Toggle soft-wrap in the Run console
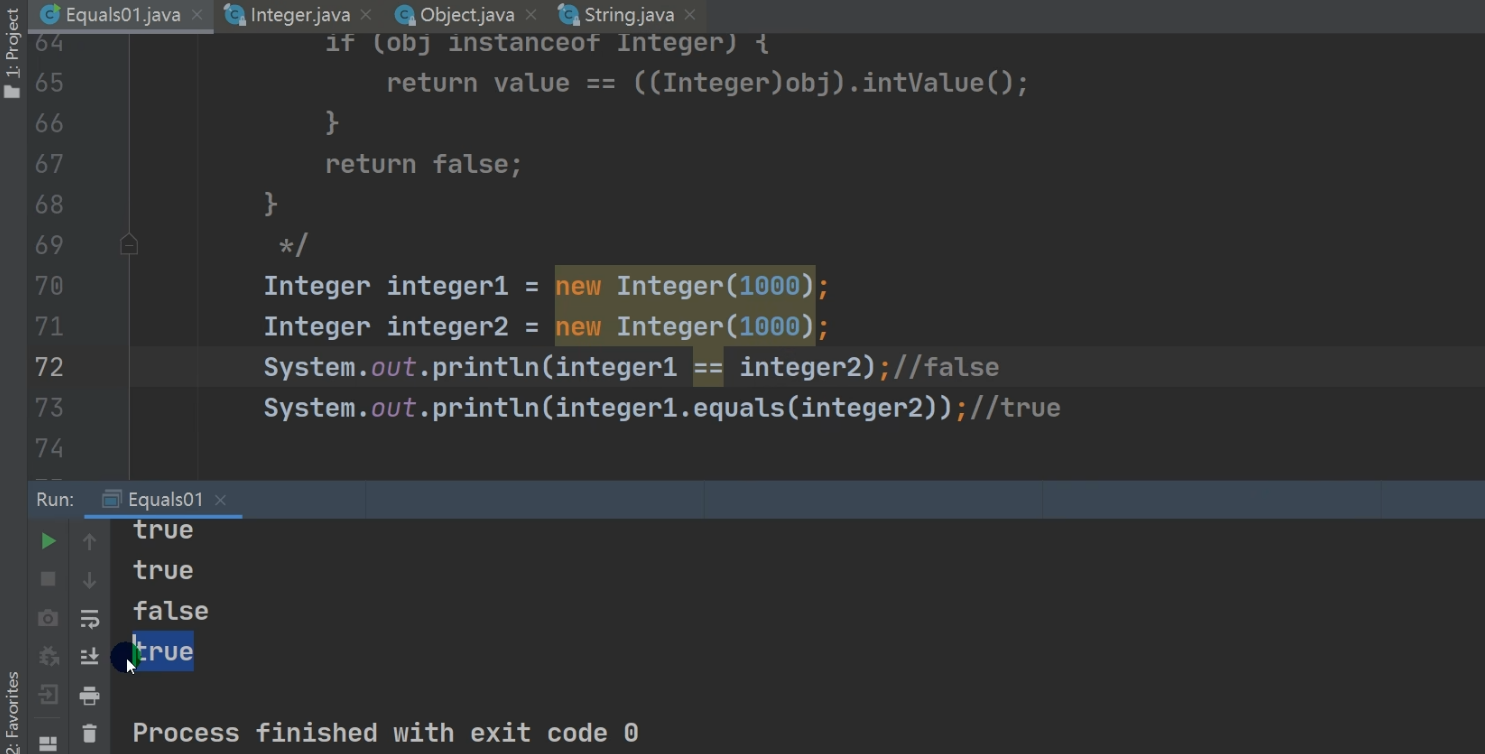The width and height of the screenshot is (1485, 754). click(x=89, y=619)
